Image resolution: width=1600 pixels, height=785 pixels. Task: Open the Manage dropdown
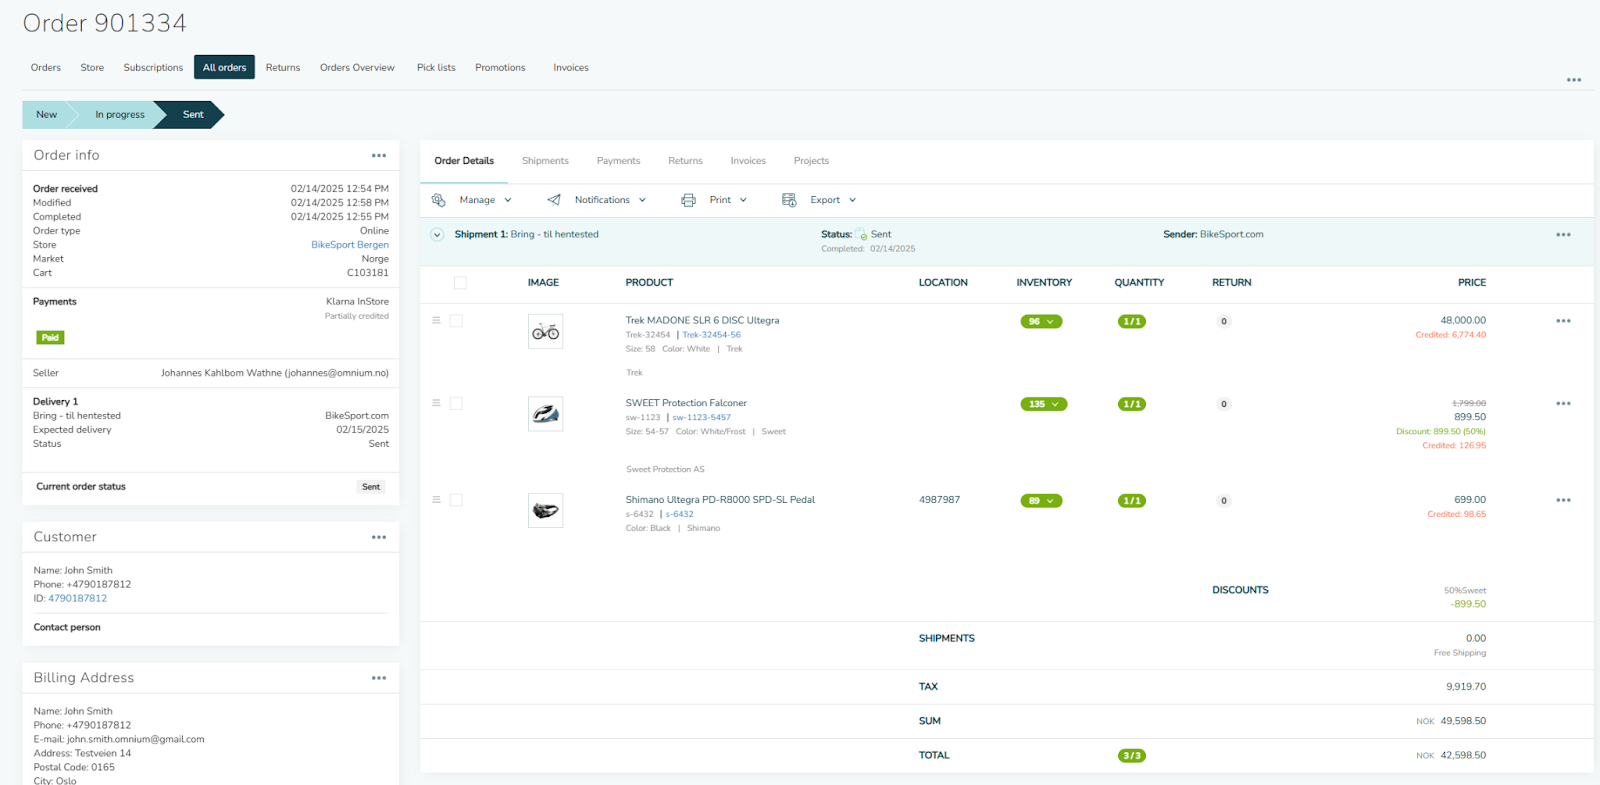pyautogui.click(x=485, y=200)
